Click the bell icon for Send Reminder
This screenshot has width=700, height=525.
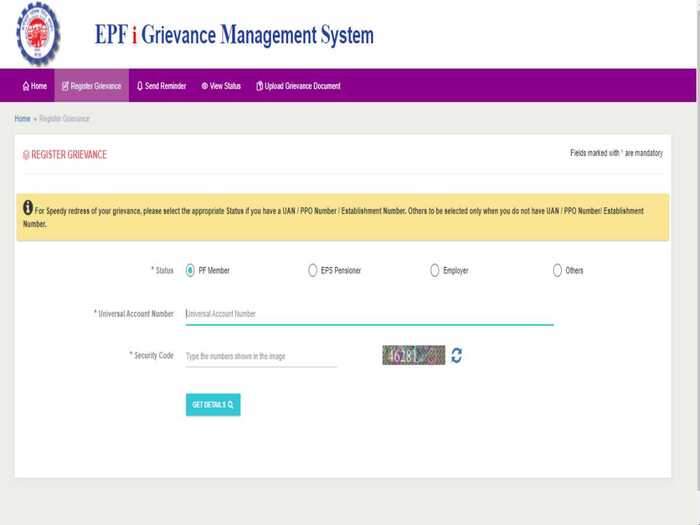(140, 86)
